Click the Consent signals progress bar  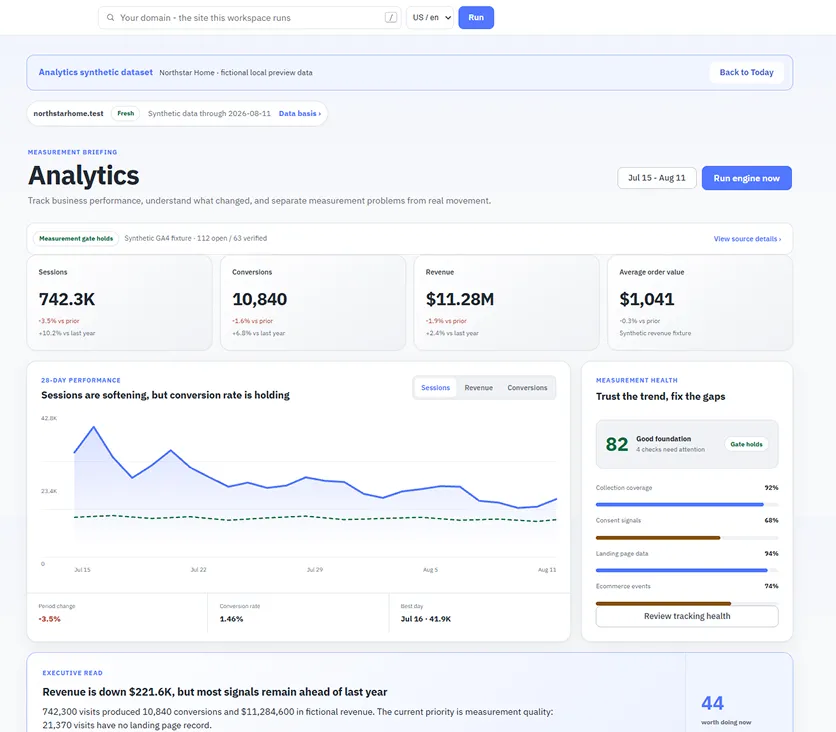687,537
